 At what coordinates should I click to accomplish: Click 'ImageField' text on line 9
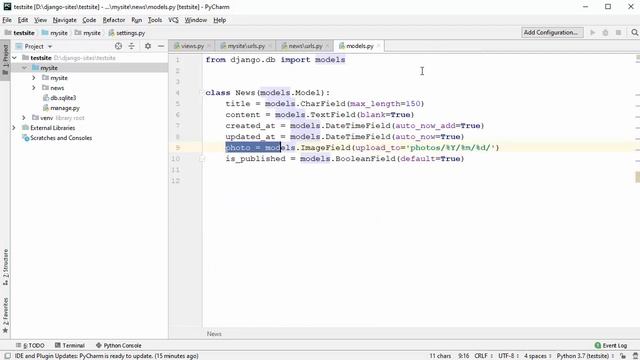click(325, 147)
